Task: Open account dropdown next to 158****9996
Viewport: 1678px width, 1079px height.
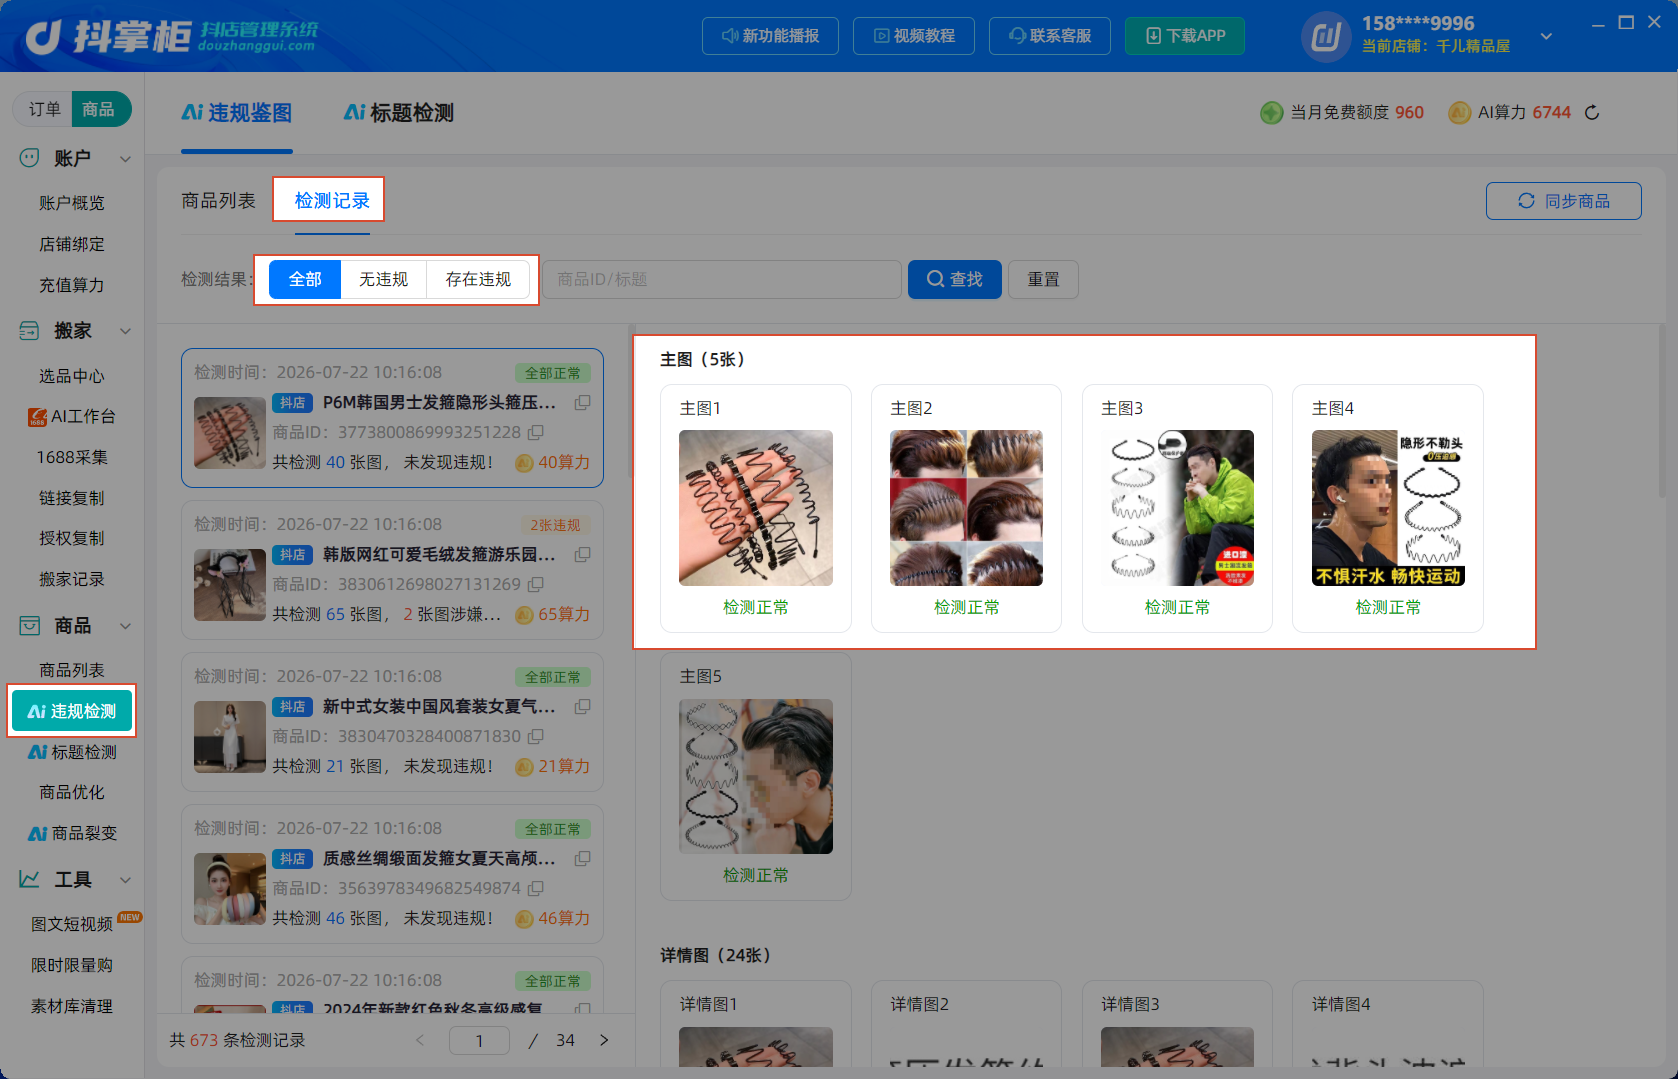Action: point(1546,36)
